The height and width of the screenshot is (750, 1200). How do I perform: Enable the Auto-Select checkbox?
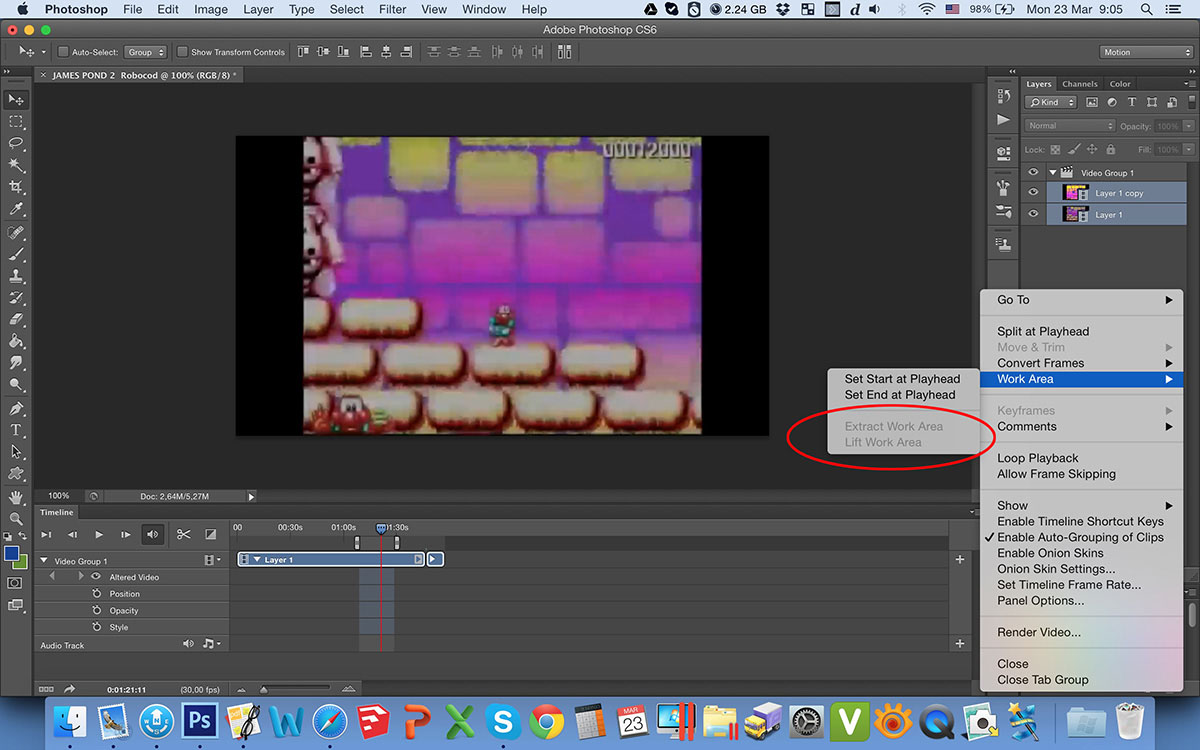coord(63,52)
